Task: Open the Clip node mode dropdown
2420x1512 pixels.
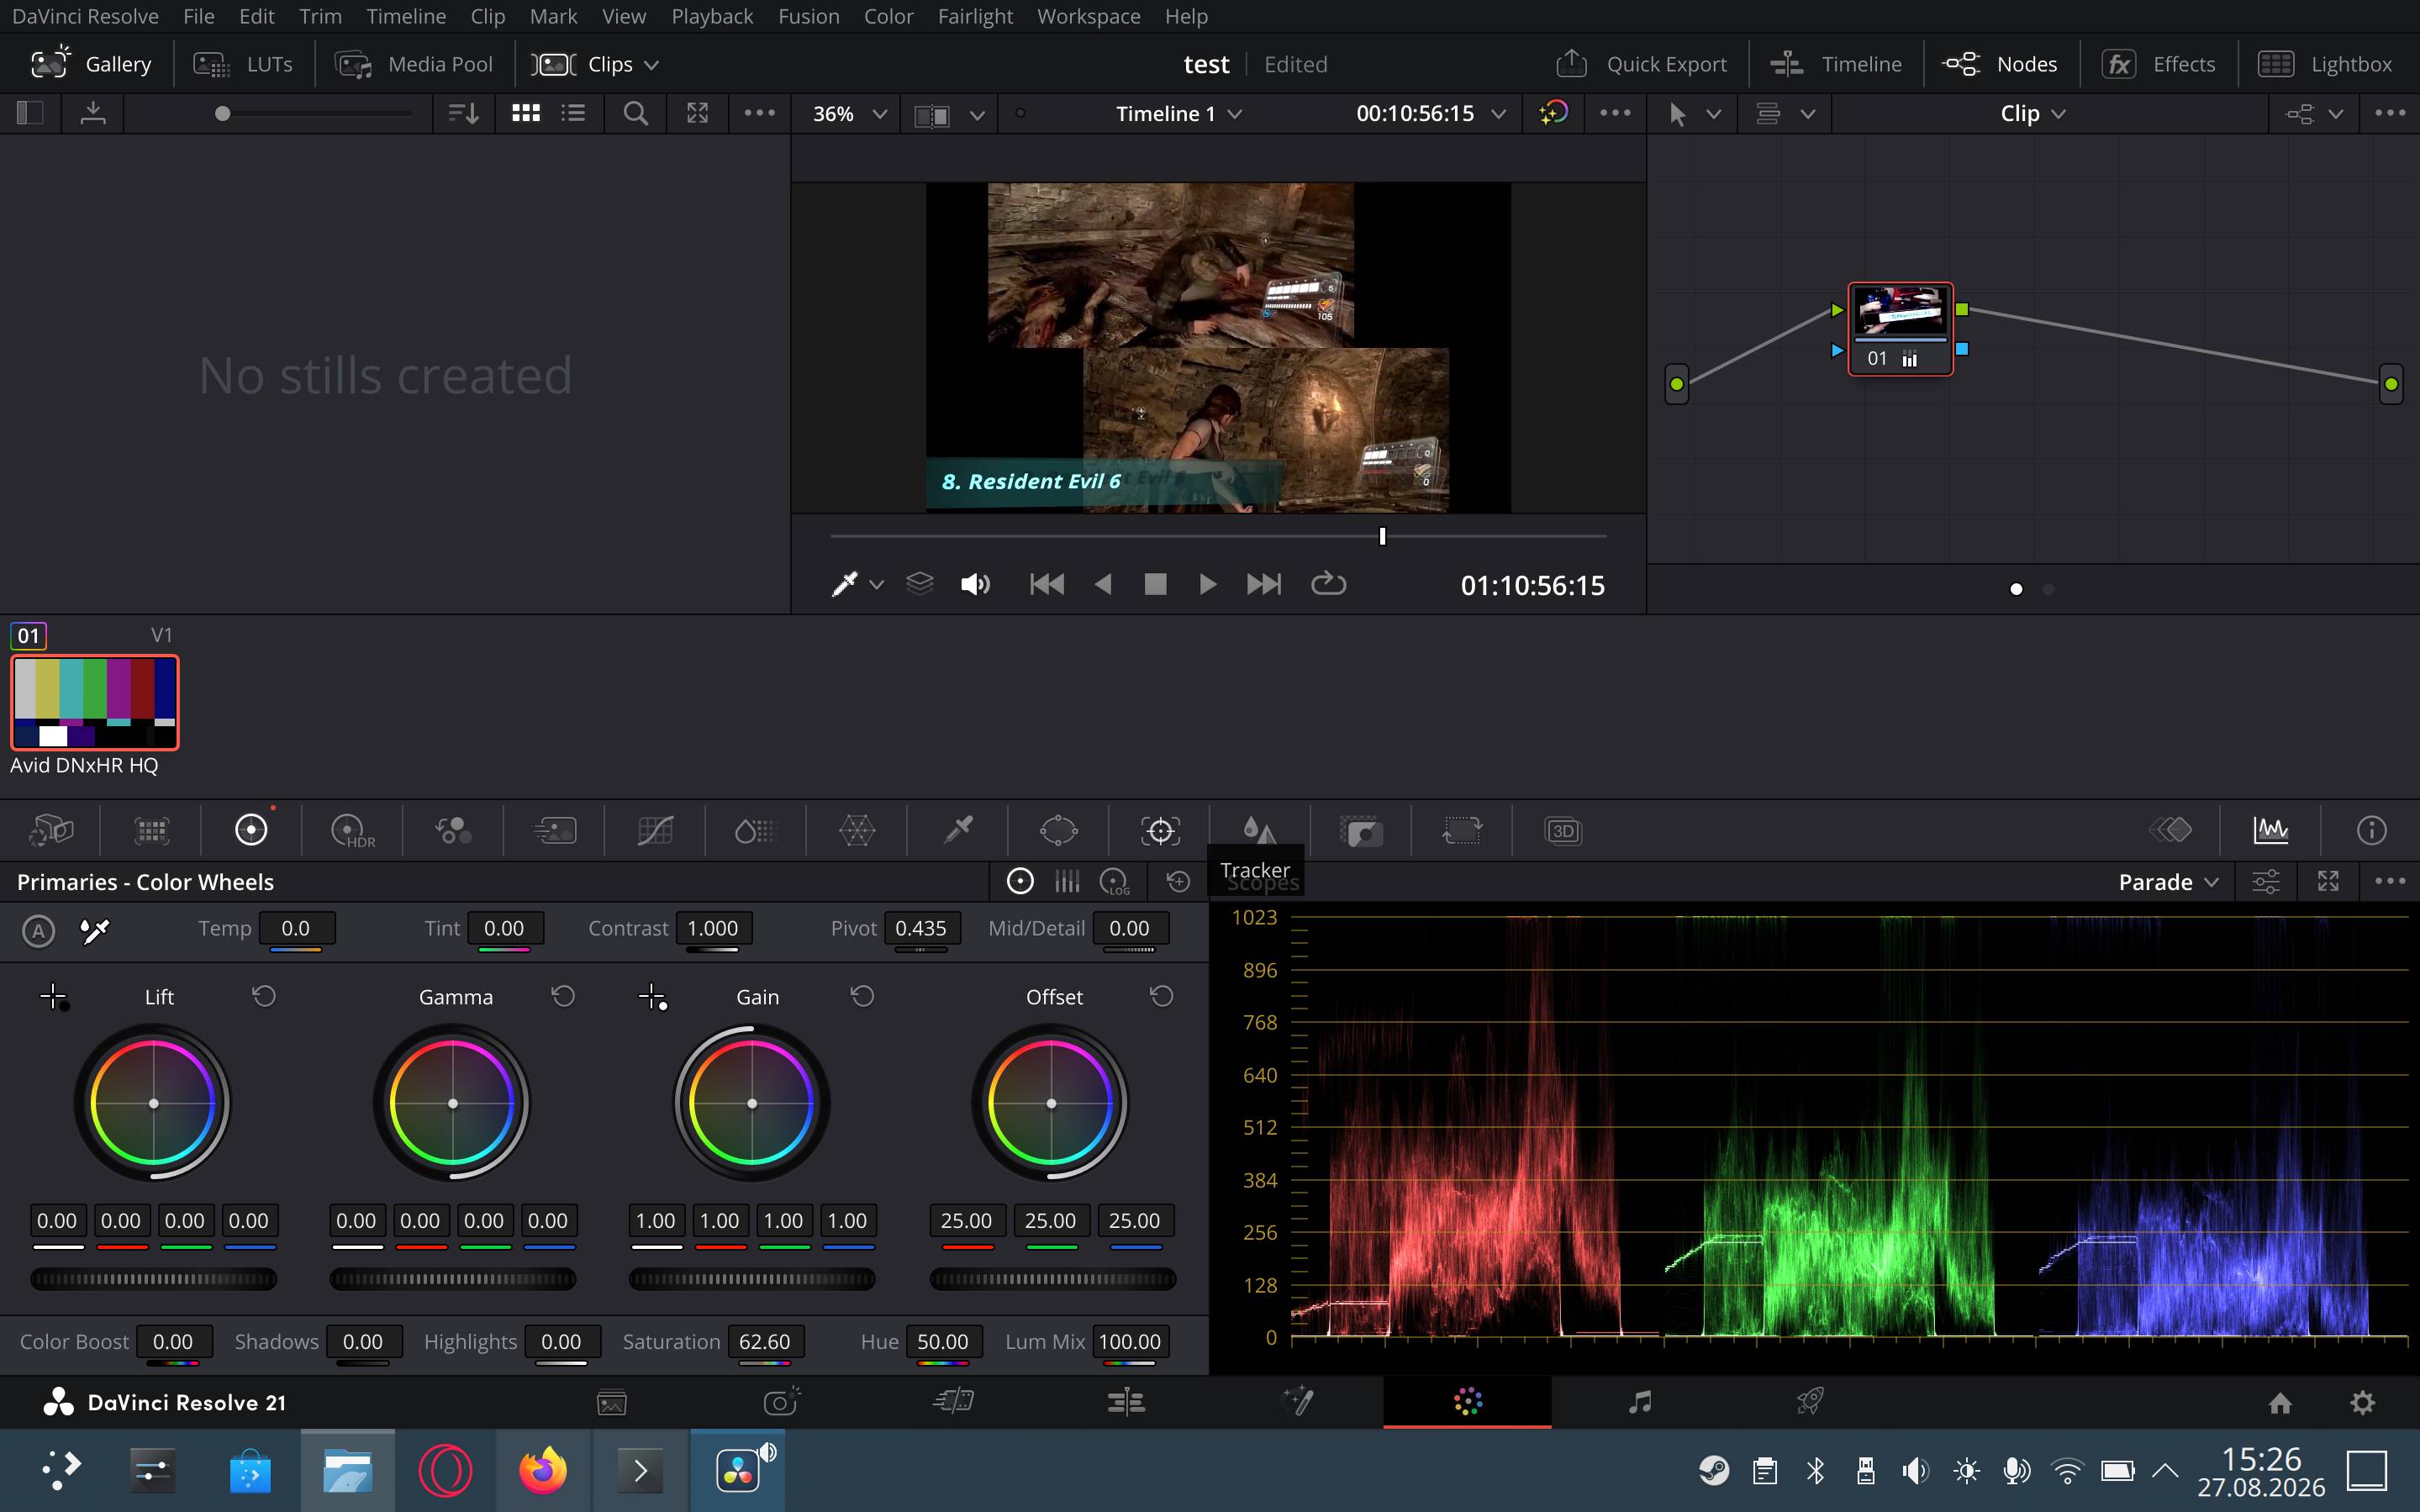Action: click(x=2032, y=114)
